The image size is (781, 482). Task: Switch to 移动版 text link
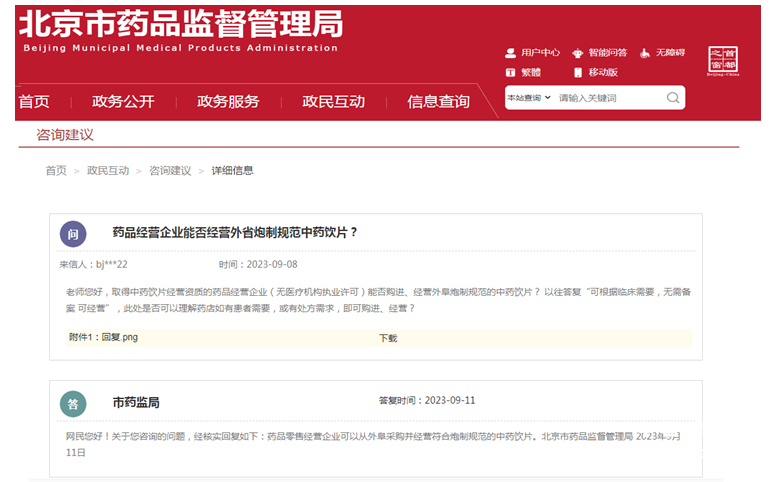[x=603, y=73]
